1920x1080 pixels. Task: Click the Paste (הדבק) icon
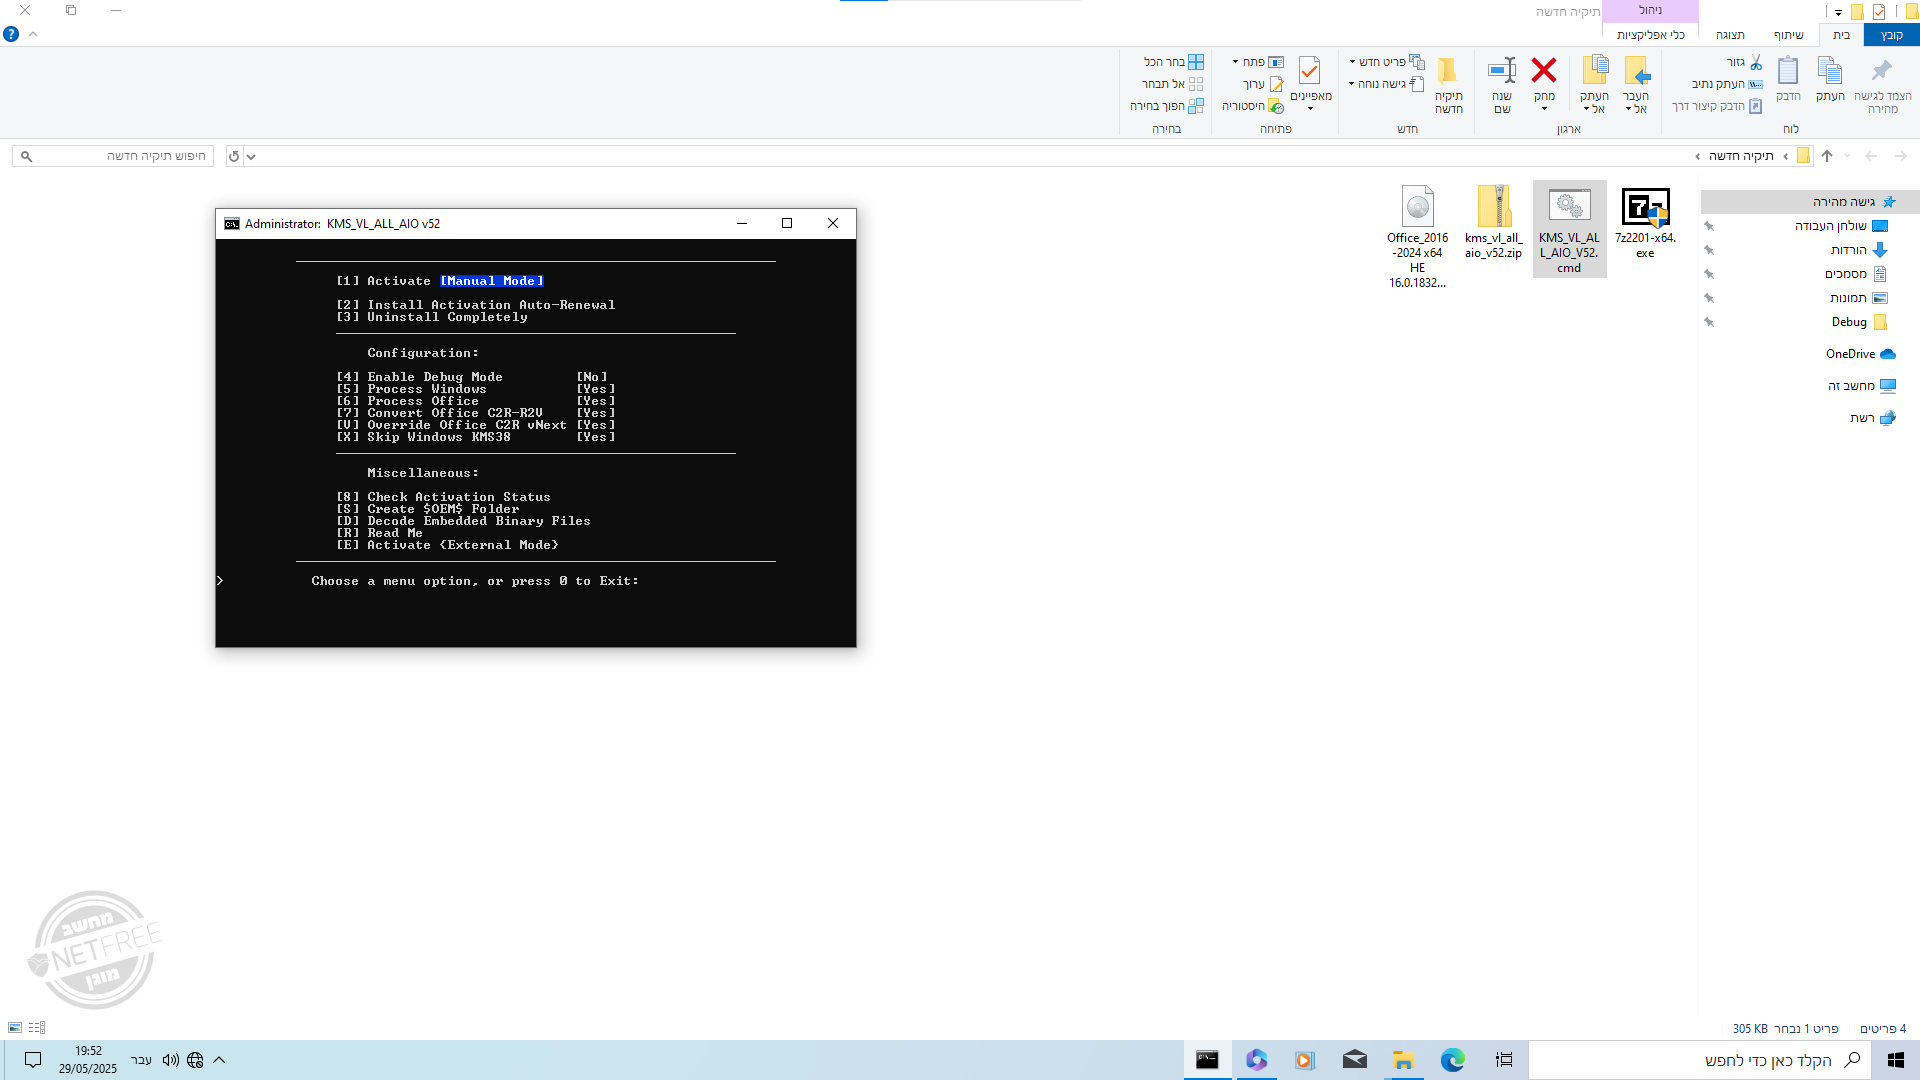click(1788, 71)
